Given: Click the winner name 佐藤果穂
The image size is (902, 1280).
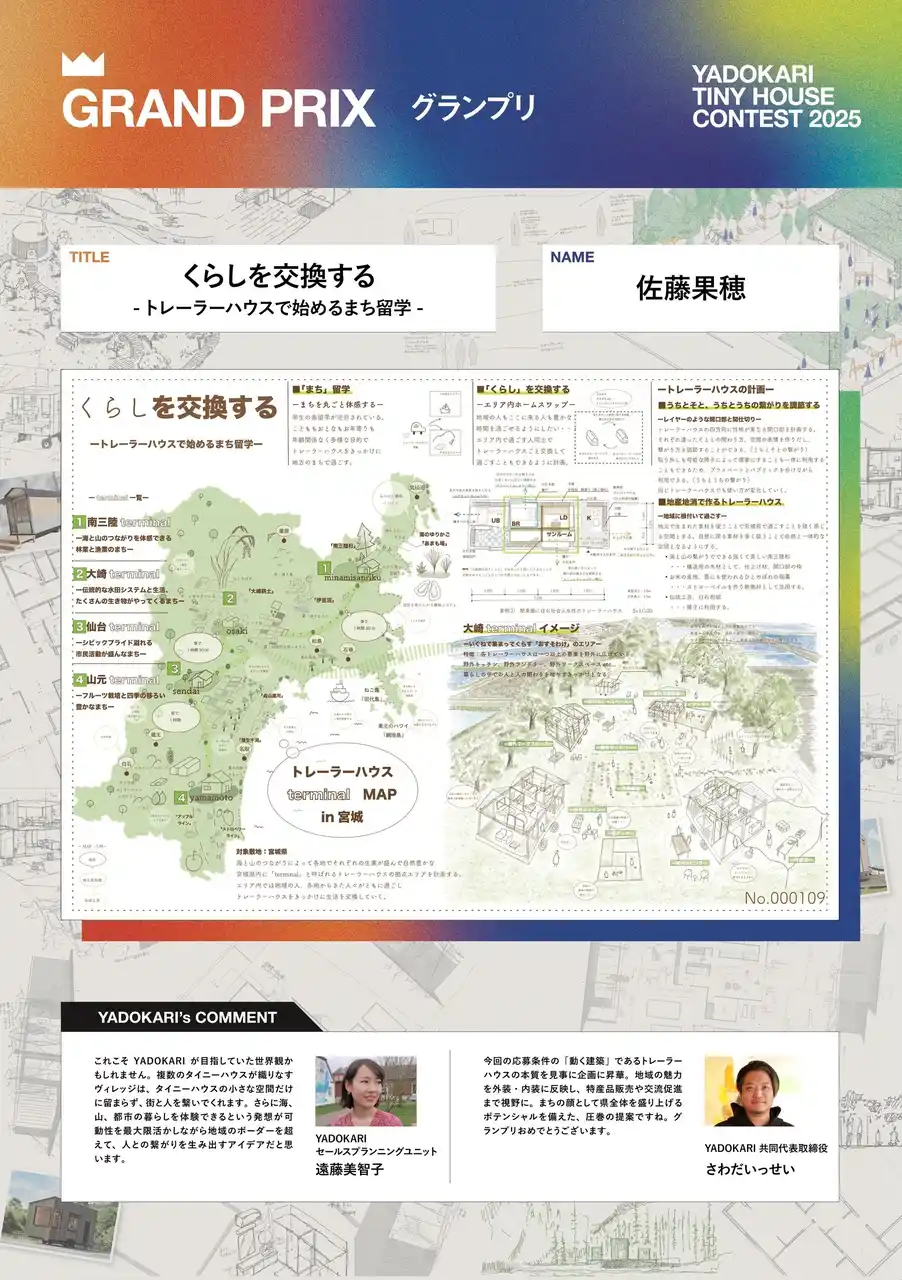Looking at the screenshot, I should pyautogui.click(x=690, y=288).
